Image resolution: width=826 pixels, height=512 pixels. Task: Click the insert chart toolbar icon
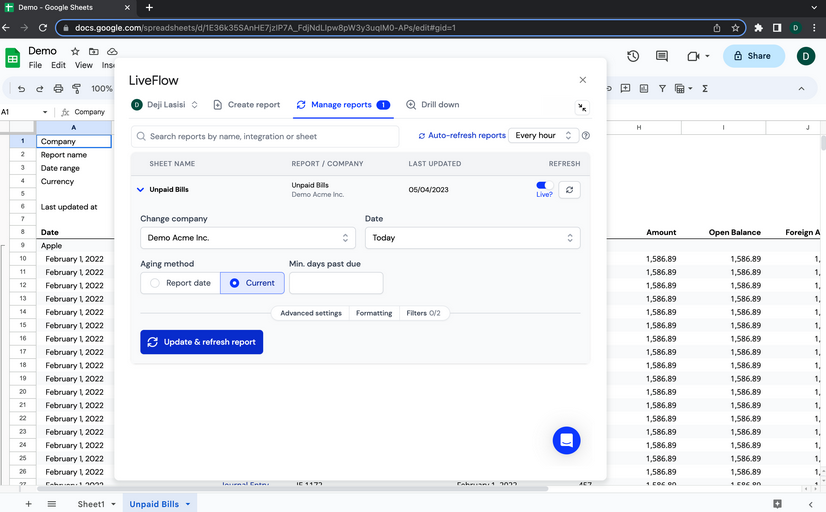click(644, 88)
